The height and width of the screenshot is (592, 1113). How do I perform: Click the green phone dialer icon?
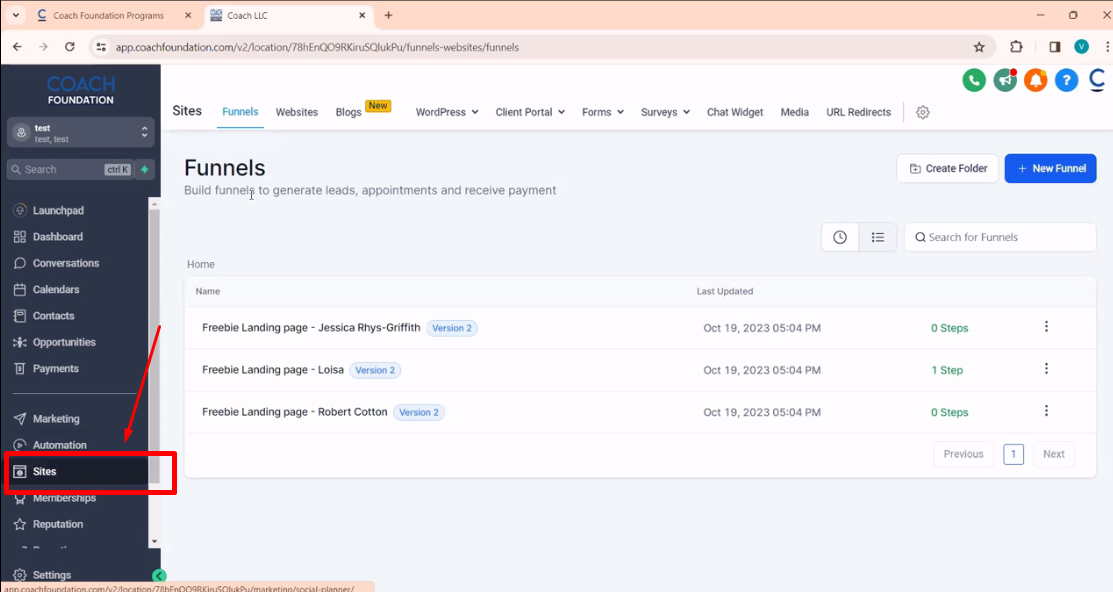[974, 80]
